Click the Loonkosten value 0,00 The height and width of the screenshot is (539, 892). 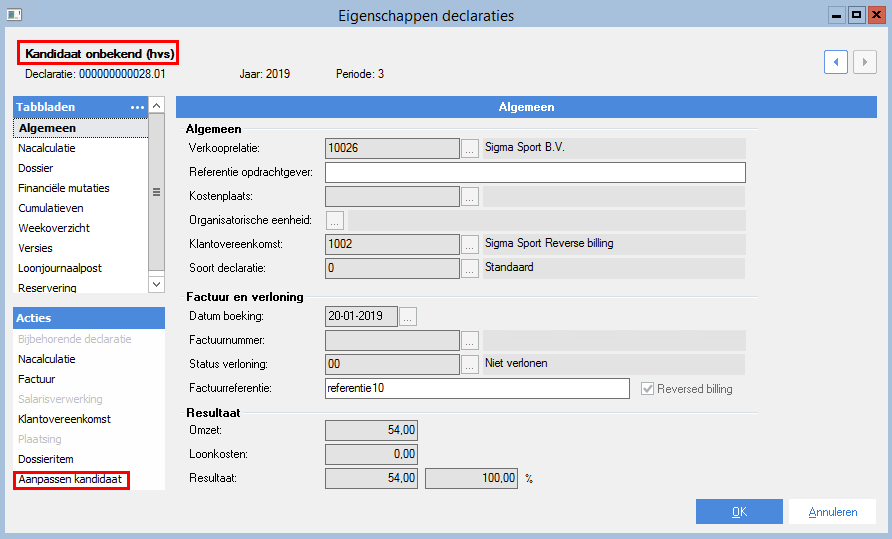371,454
